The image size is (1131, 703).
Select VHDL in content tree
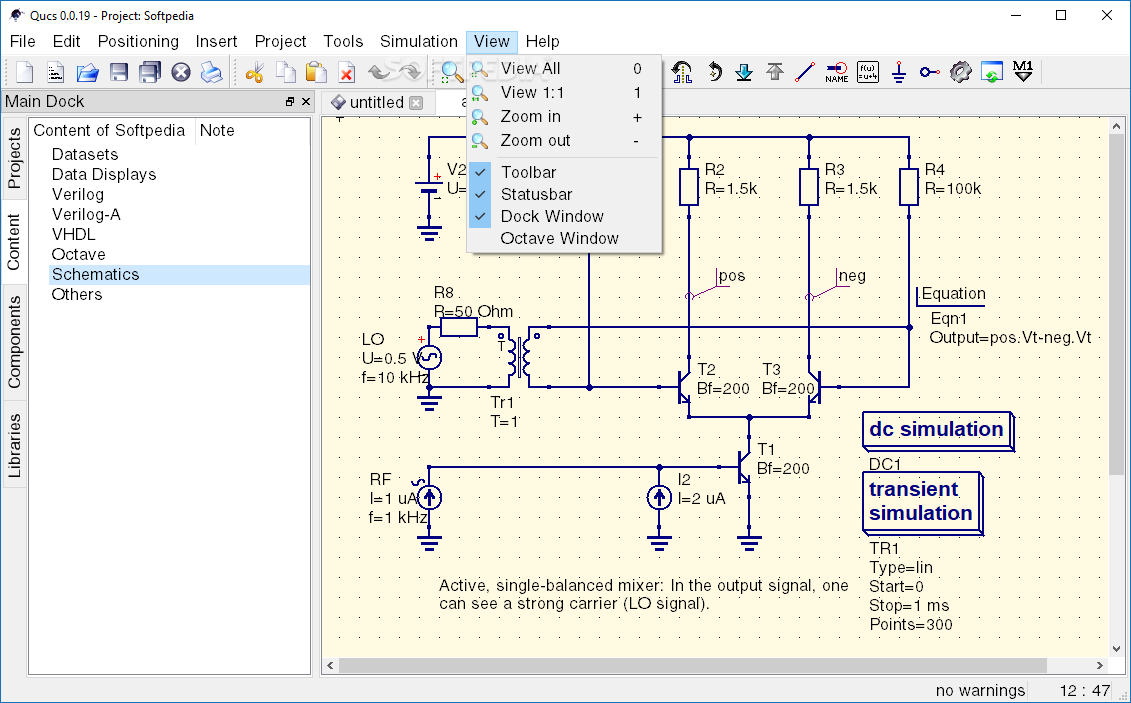74,234
